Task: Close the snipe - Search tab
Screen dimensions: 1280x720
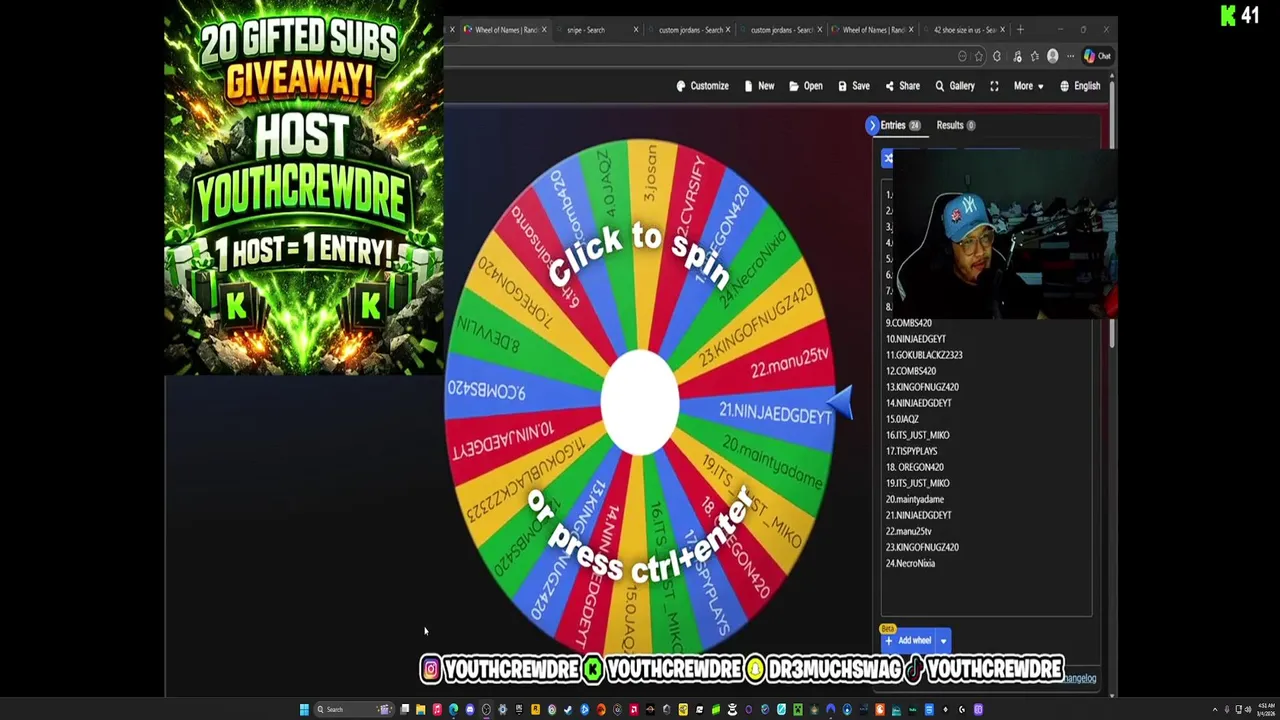Action: coord(635,30)
